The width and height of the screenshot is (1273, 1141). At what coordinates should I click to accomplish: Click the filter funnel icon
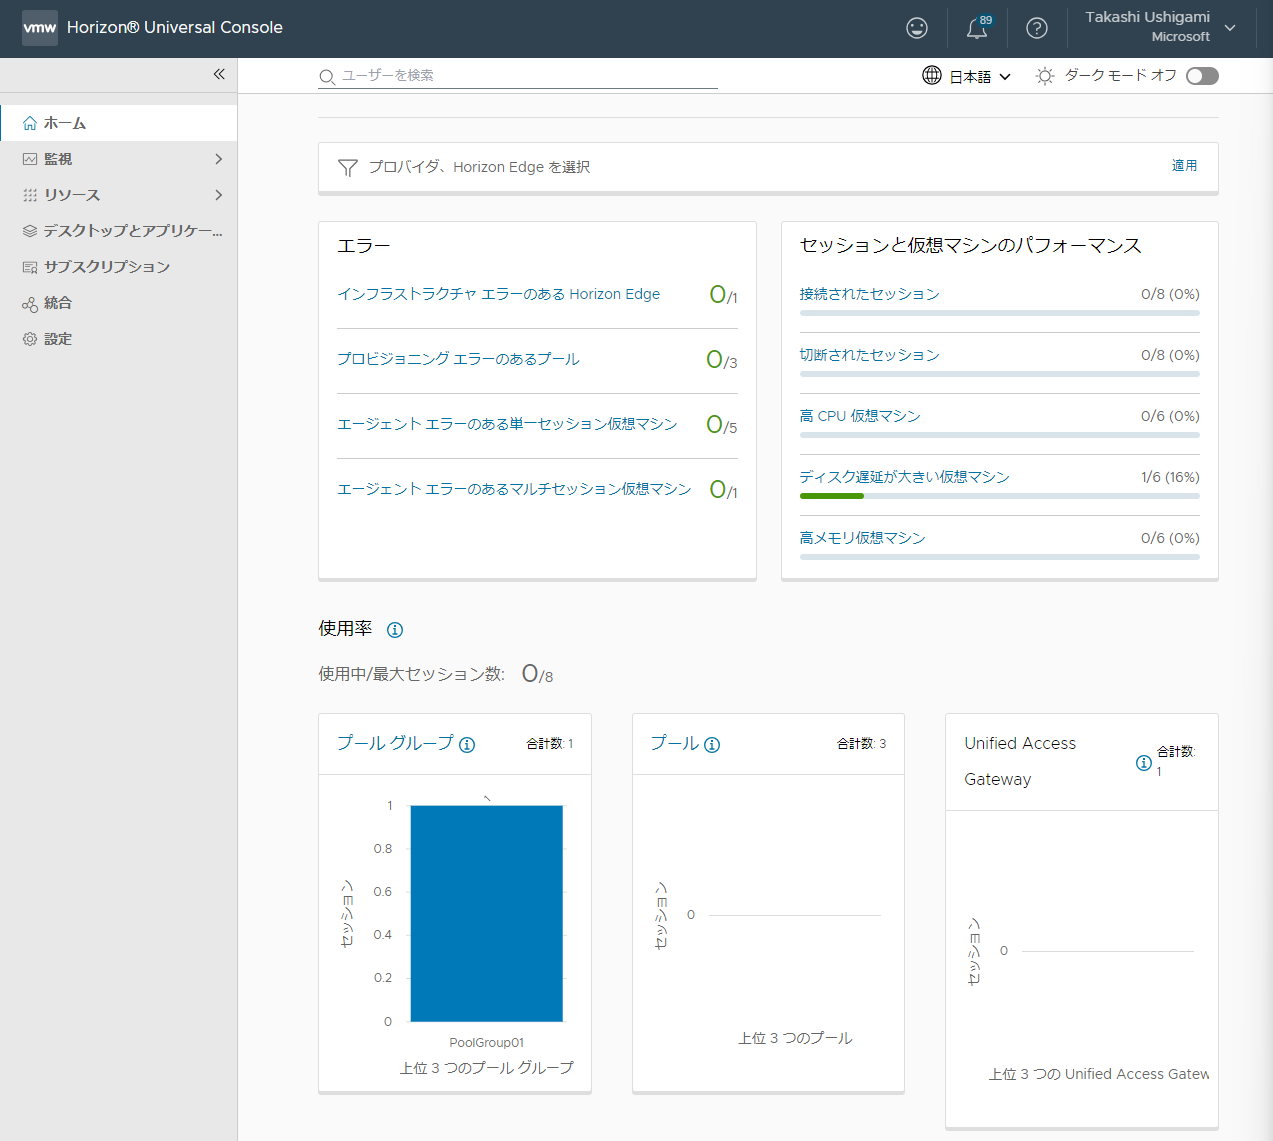click(347, 167)
